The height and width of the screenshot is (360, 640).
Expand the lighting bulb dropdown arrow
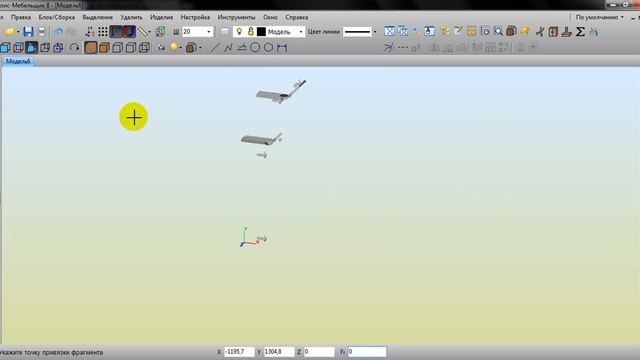pyautogui.click(x=180, y=48)
